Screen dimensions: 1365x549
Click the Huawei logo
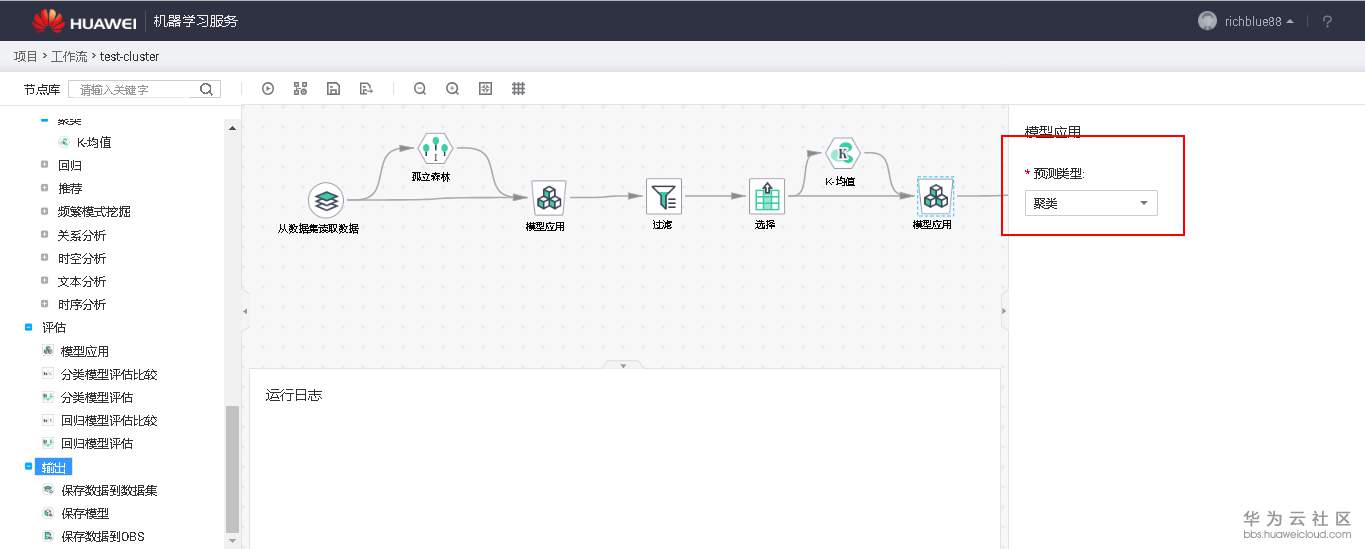(x=84, y=21)
